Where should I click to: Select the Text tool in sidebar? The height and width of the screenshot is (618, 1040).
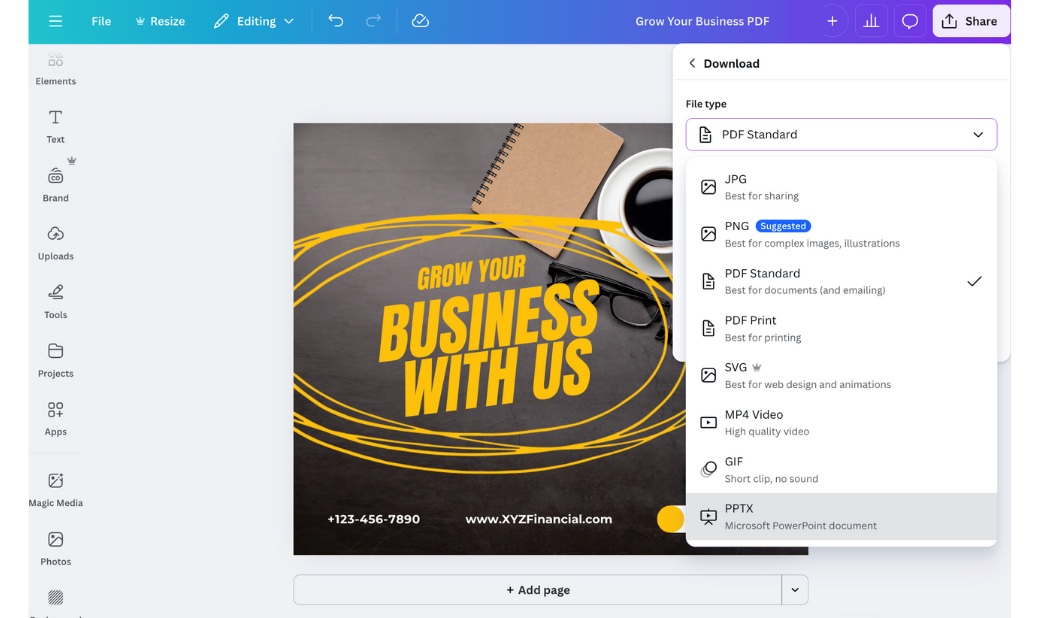pos(55,126)
